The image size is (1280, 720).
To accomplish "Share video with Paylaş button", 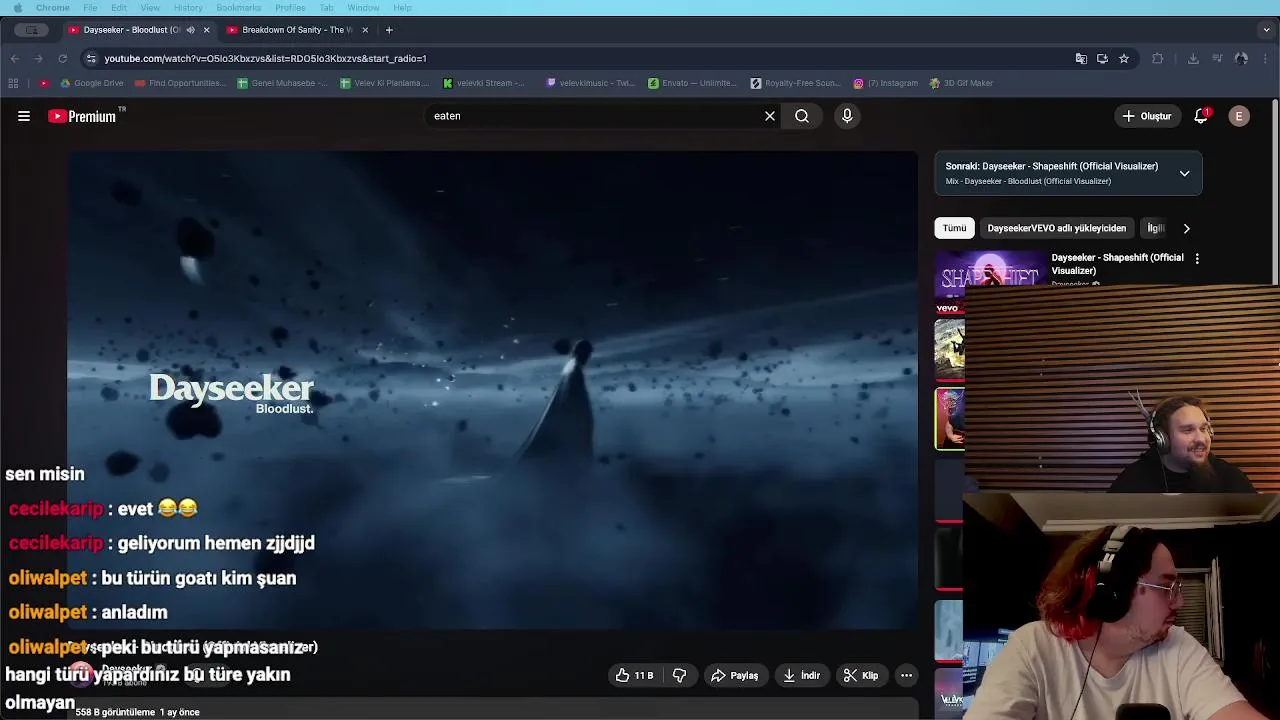I will pyautogui.click(x=734, y=675).
